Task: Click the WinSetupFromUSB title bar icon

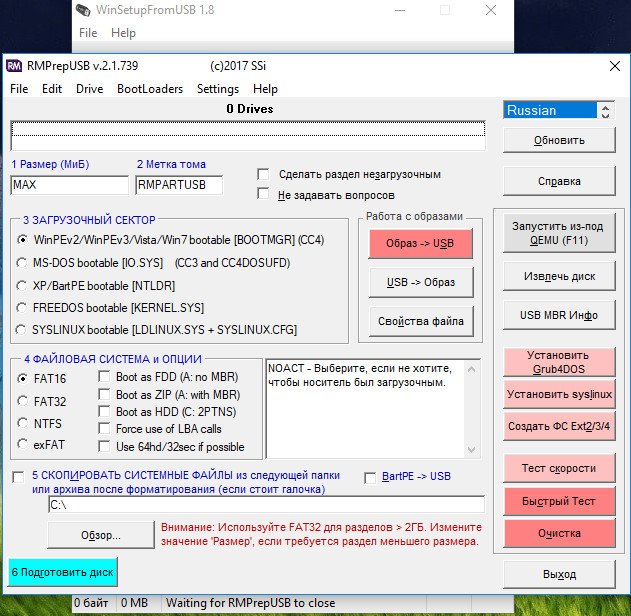Action: point(84,10)
